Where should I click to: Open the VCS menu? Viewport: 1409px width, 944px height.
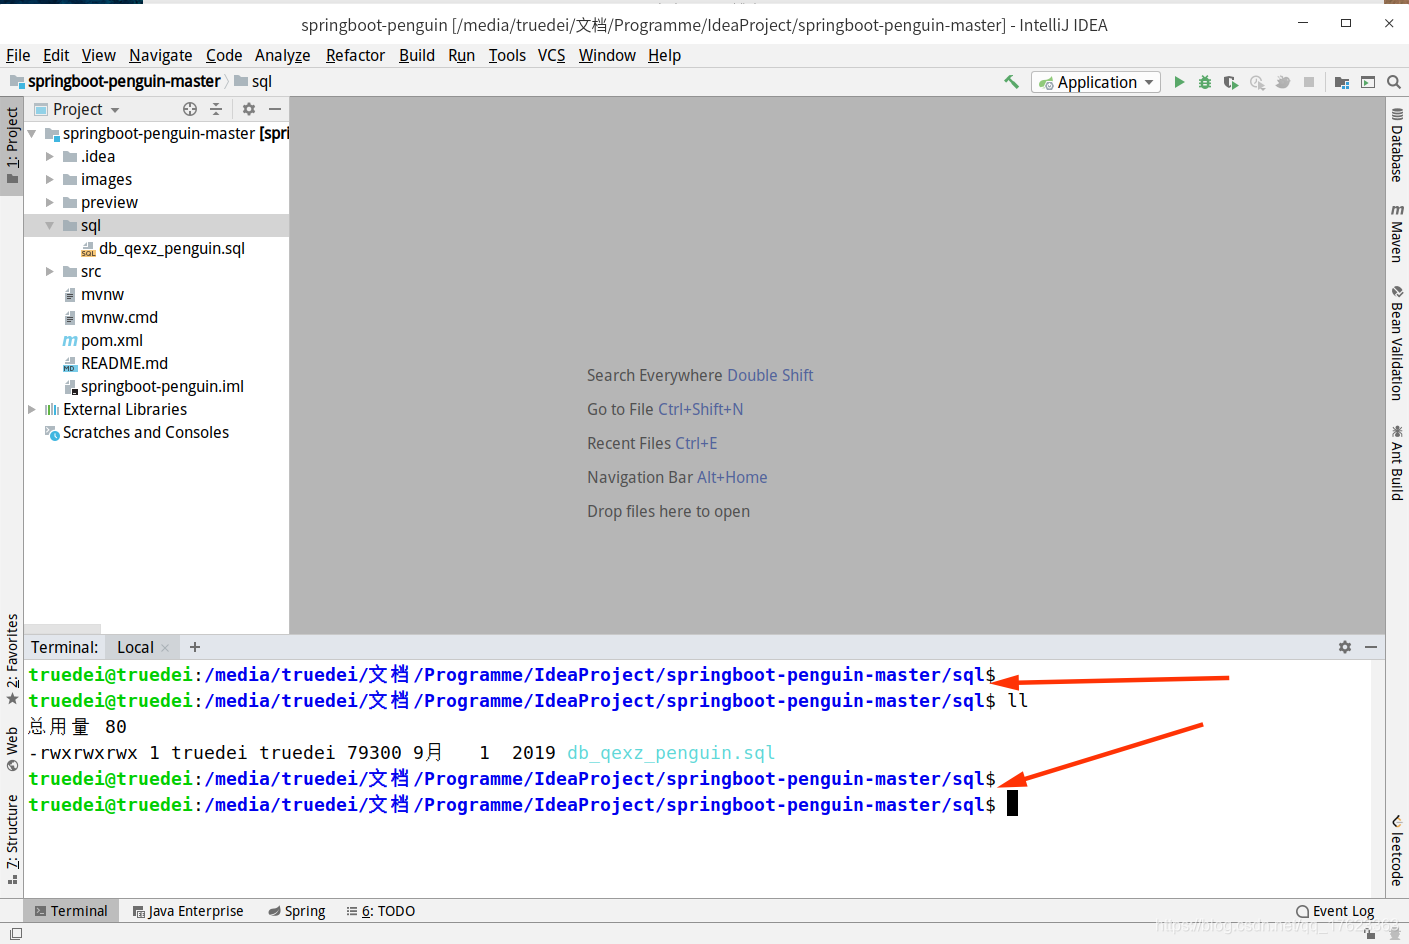coord(551,55)
